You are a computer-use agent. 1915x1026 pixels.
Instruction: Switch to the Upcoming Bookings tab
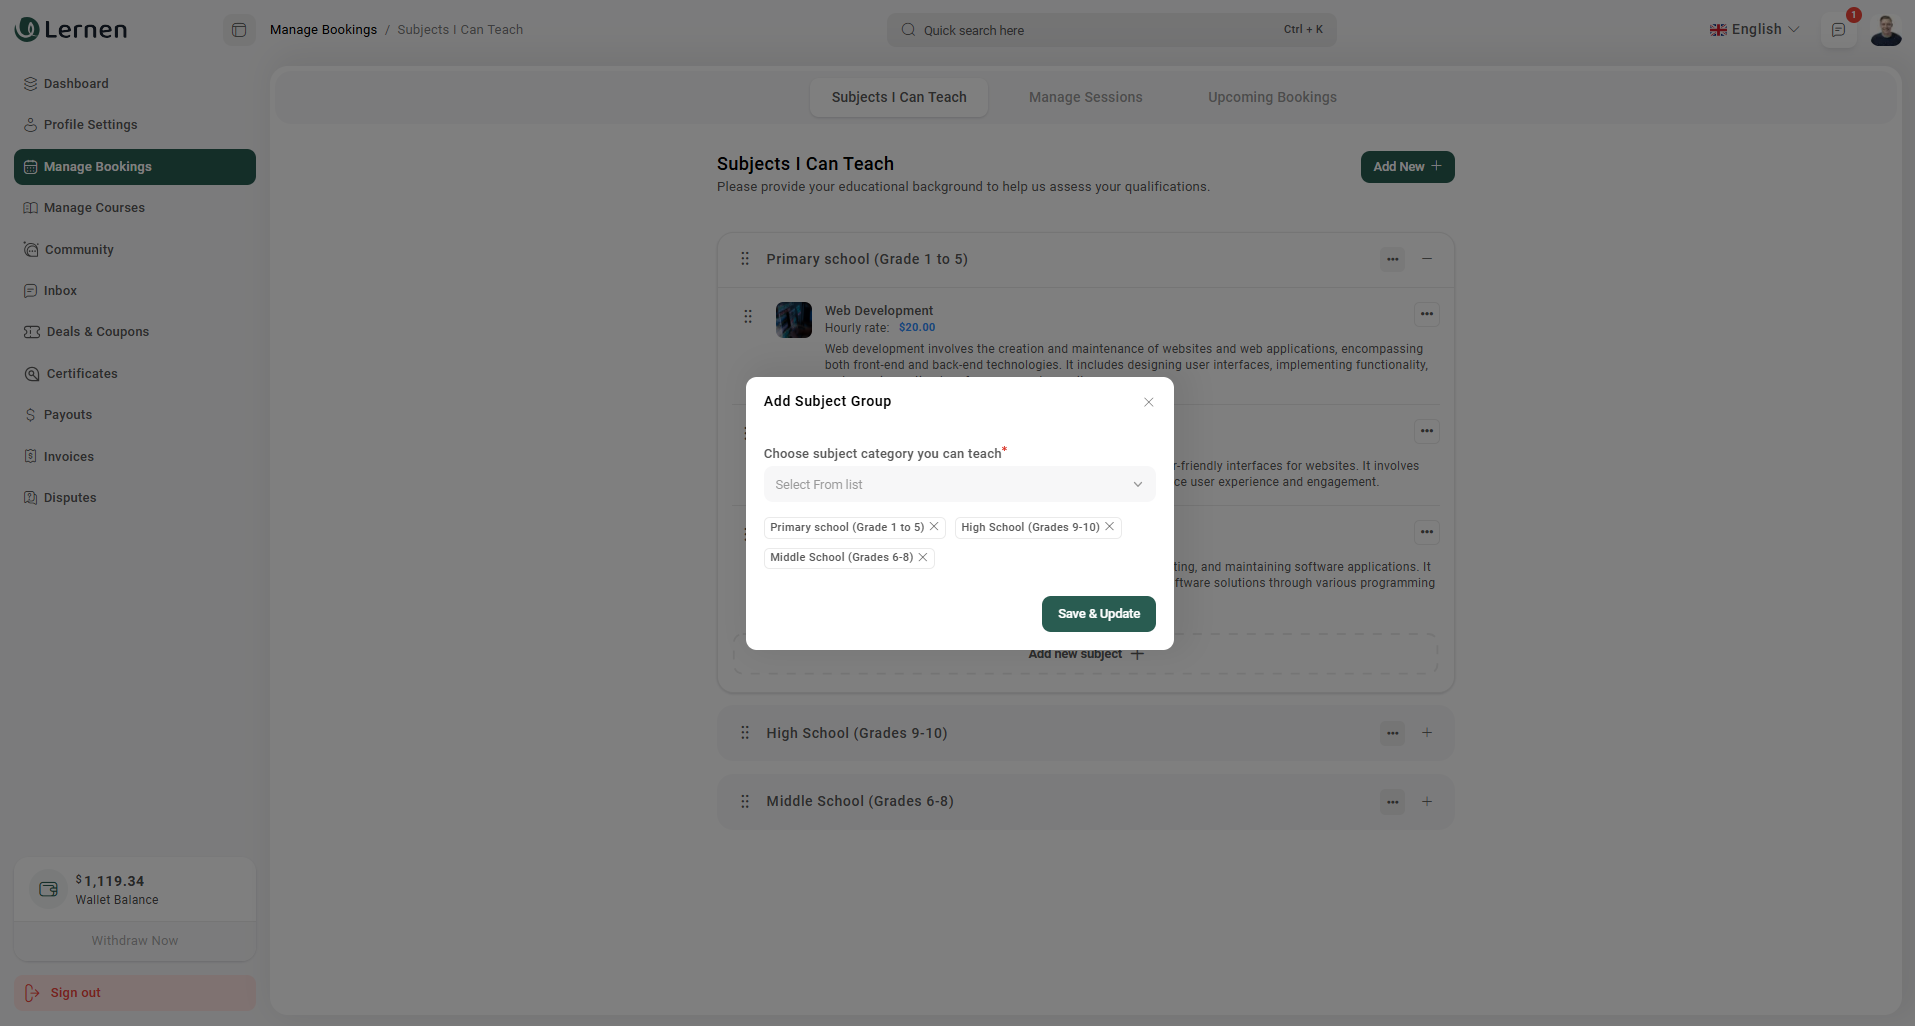pos(1271,98)
